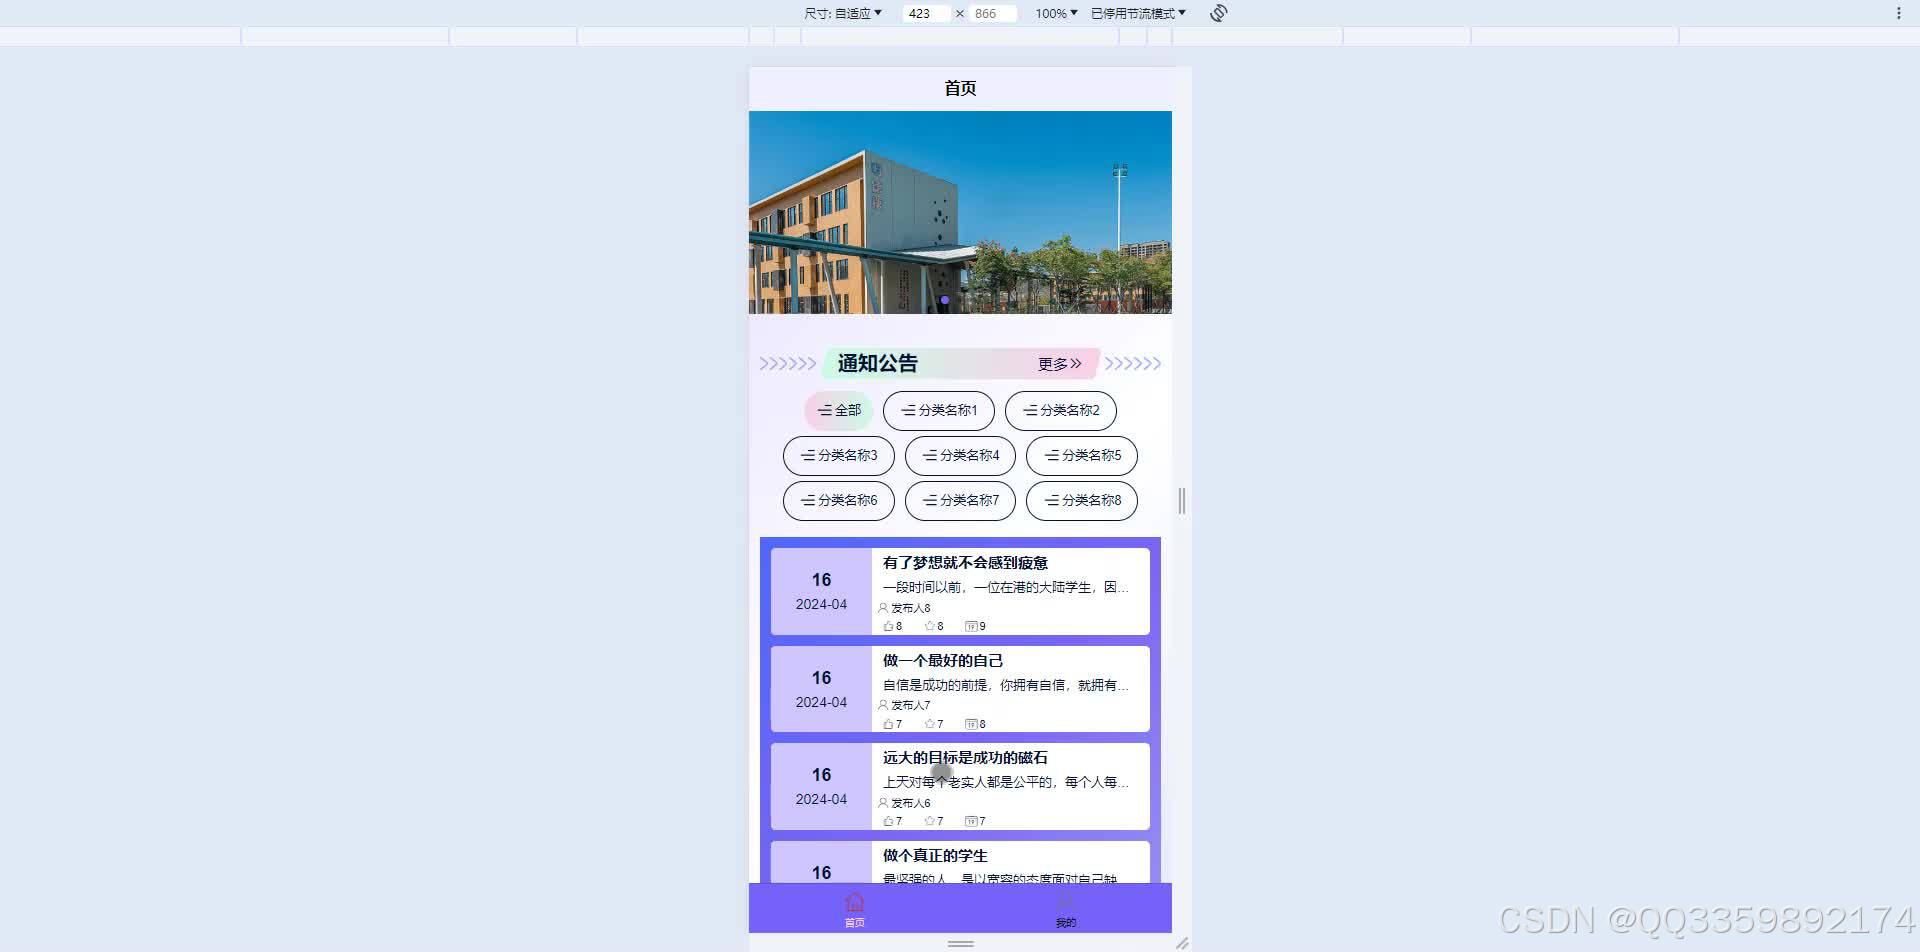Filter by 分类名称4
This screenshot has width=1920, height=952.
point(960,455)
